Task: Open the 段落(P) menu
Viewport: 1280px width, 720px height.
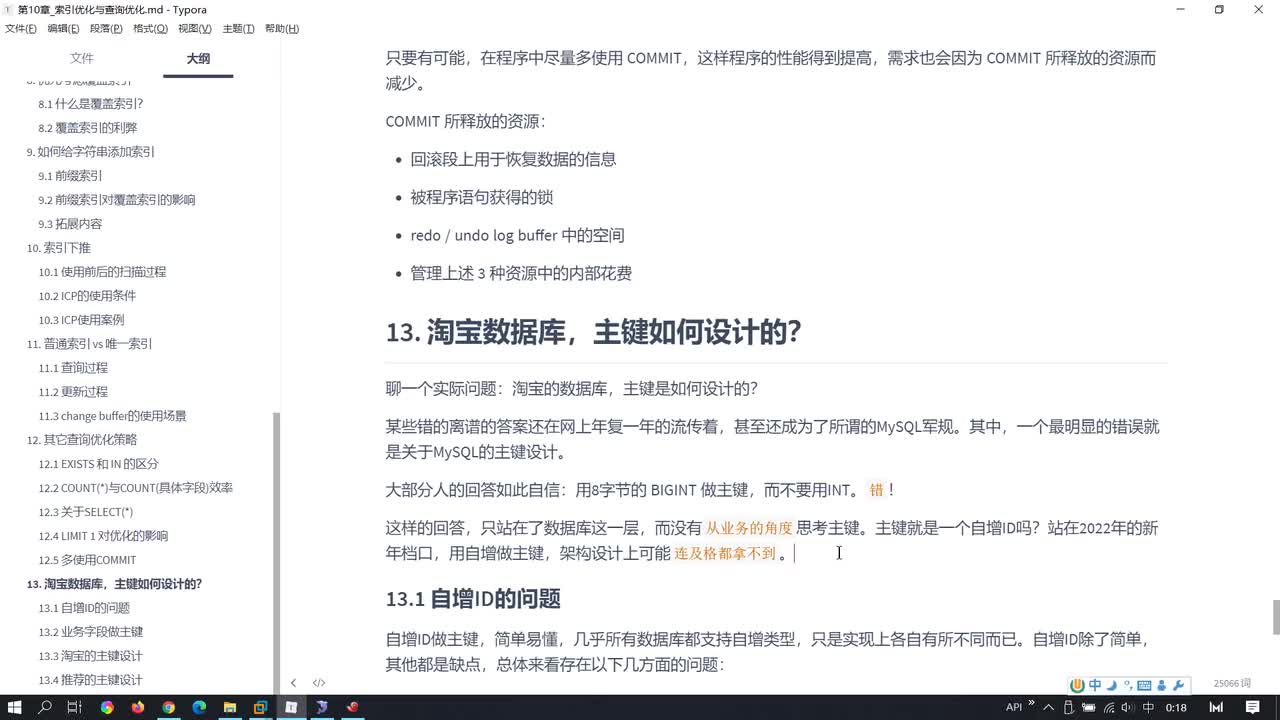Action: (107, 29)
